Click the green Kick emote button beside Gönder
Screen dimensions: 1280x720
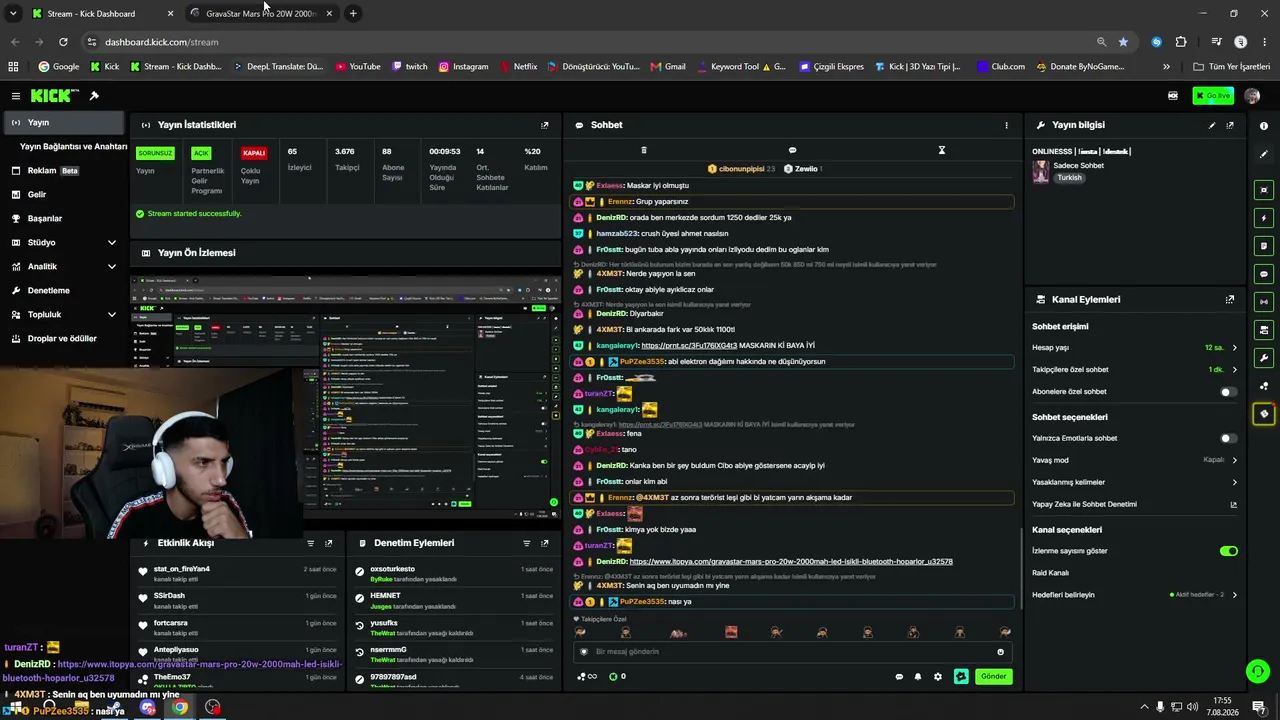961,677
